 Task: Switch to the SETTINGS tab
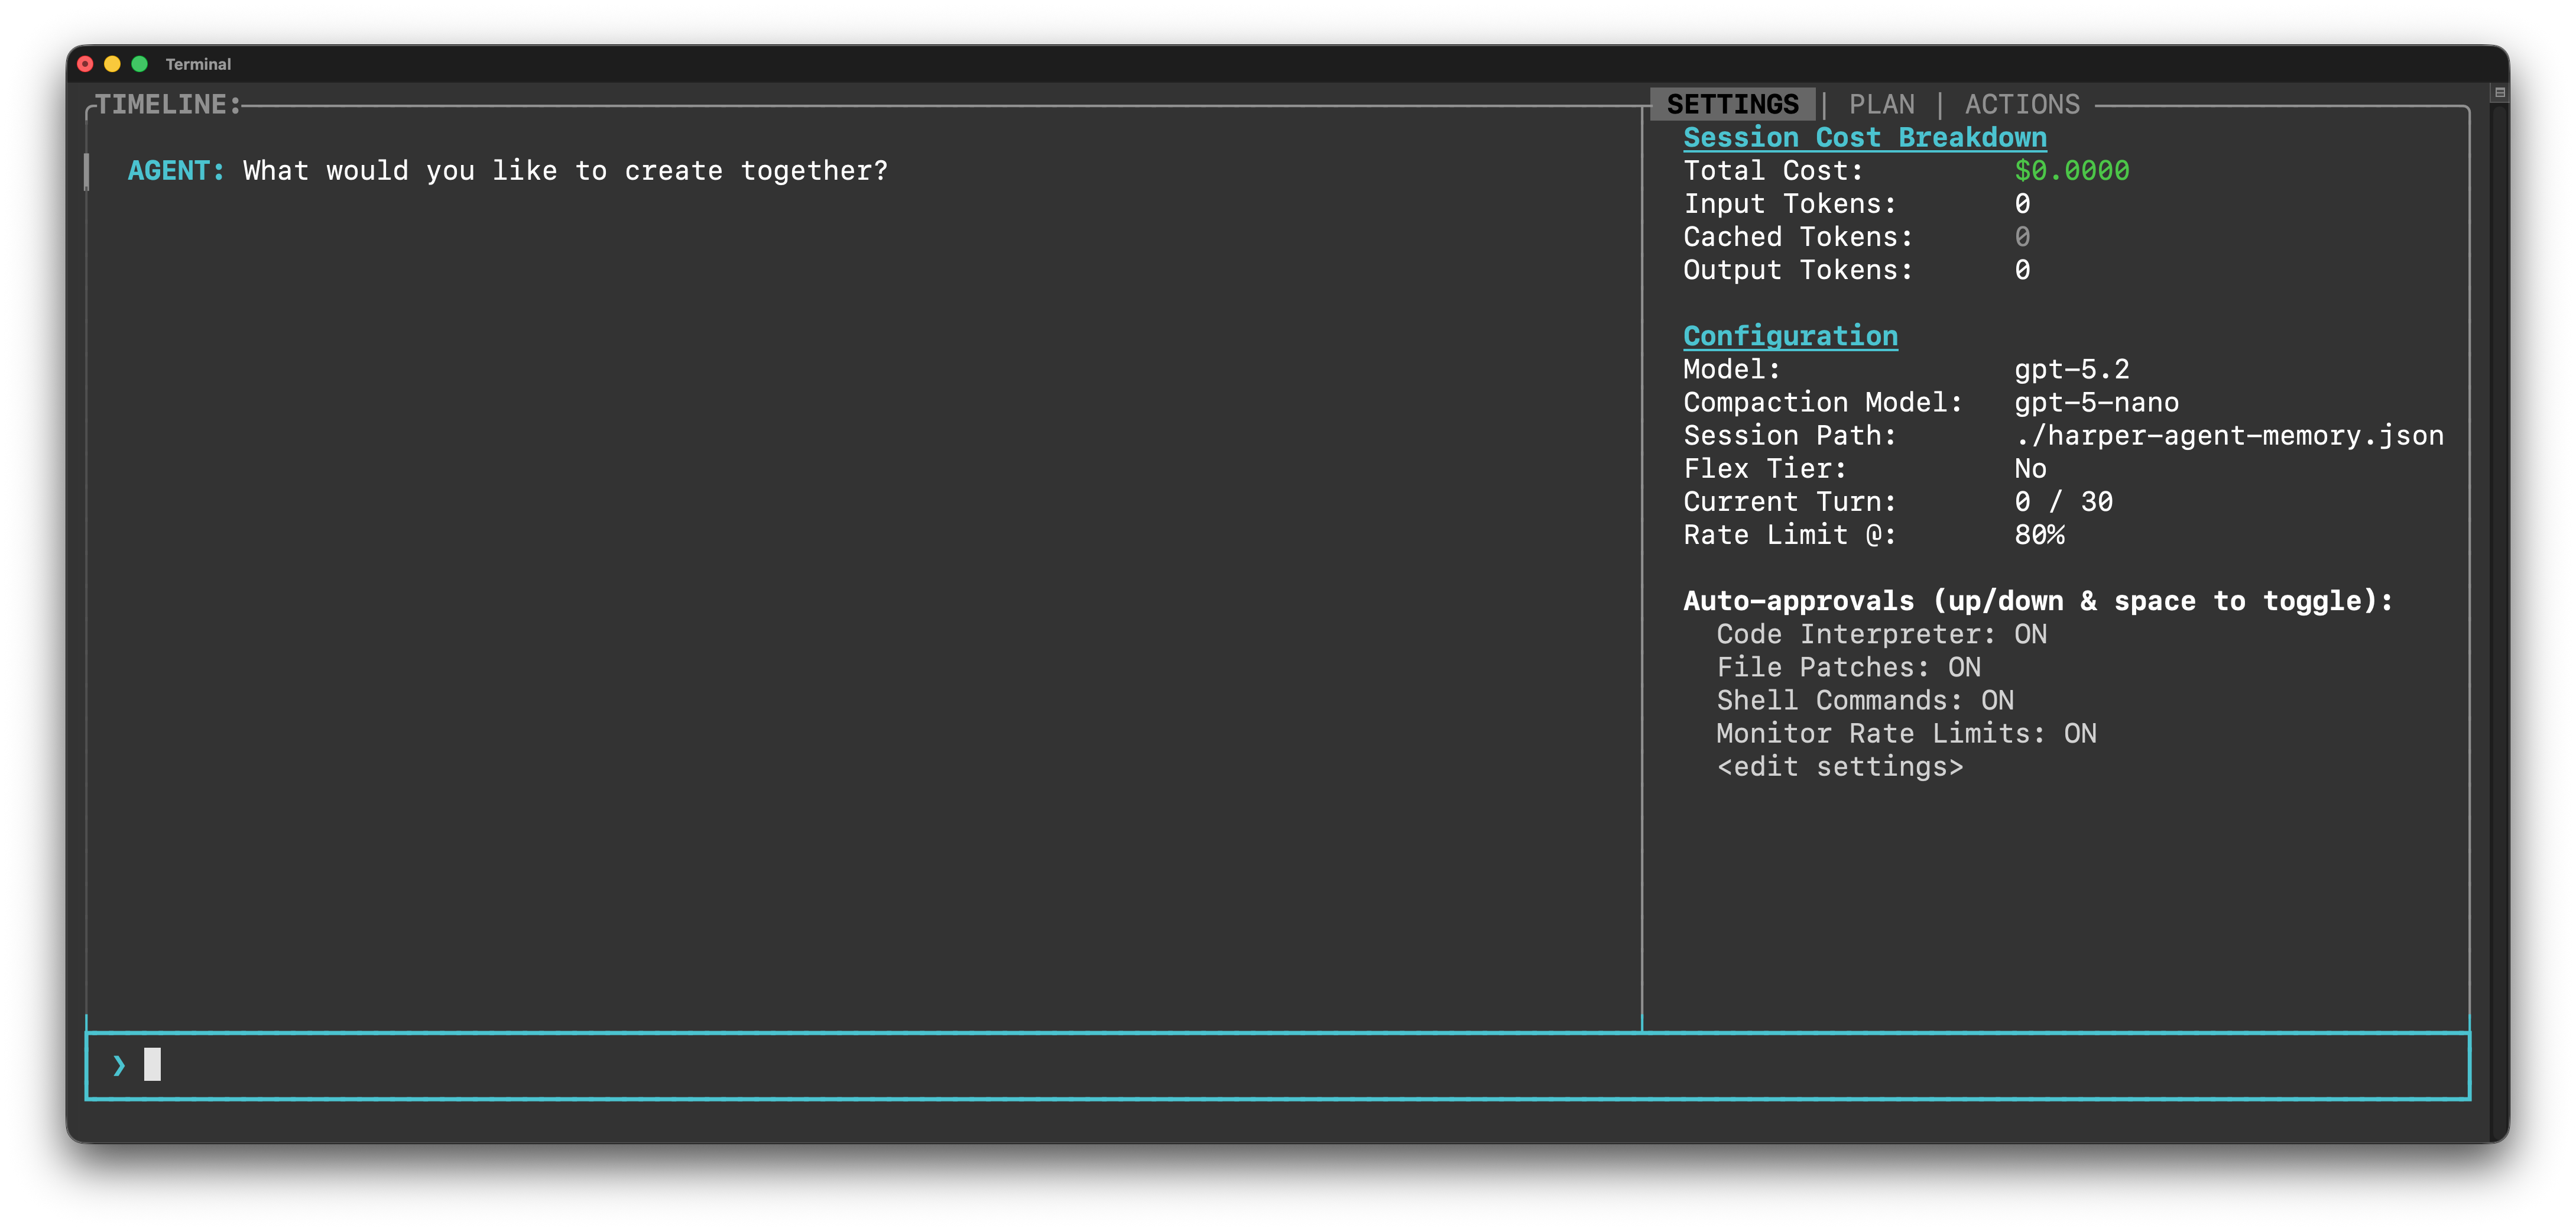click(1732, 104)
